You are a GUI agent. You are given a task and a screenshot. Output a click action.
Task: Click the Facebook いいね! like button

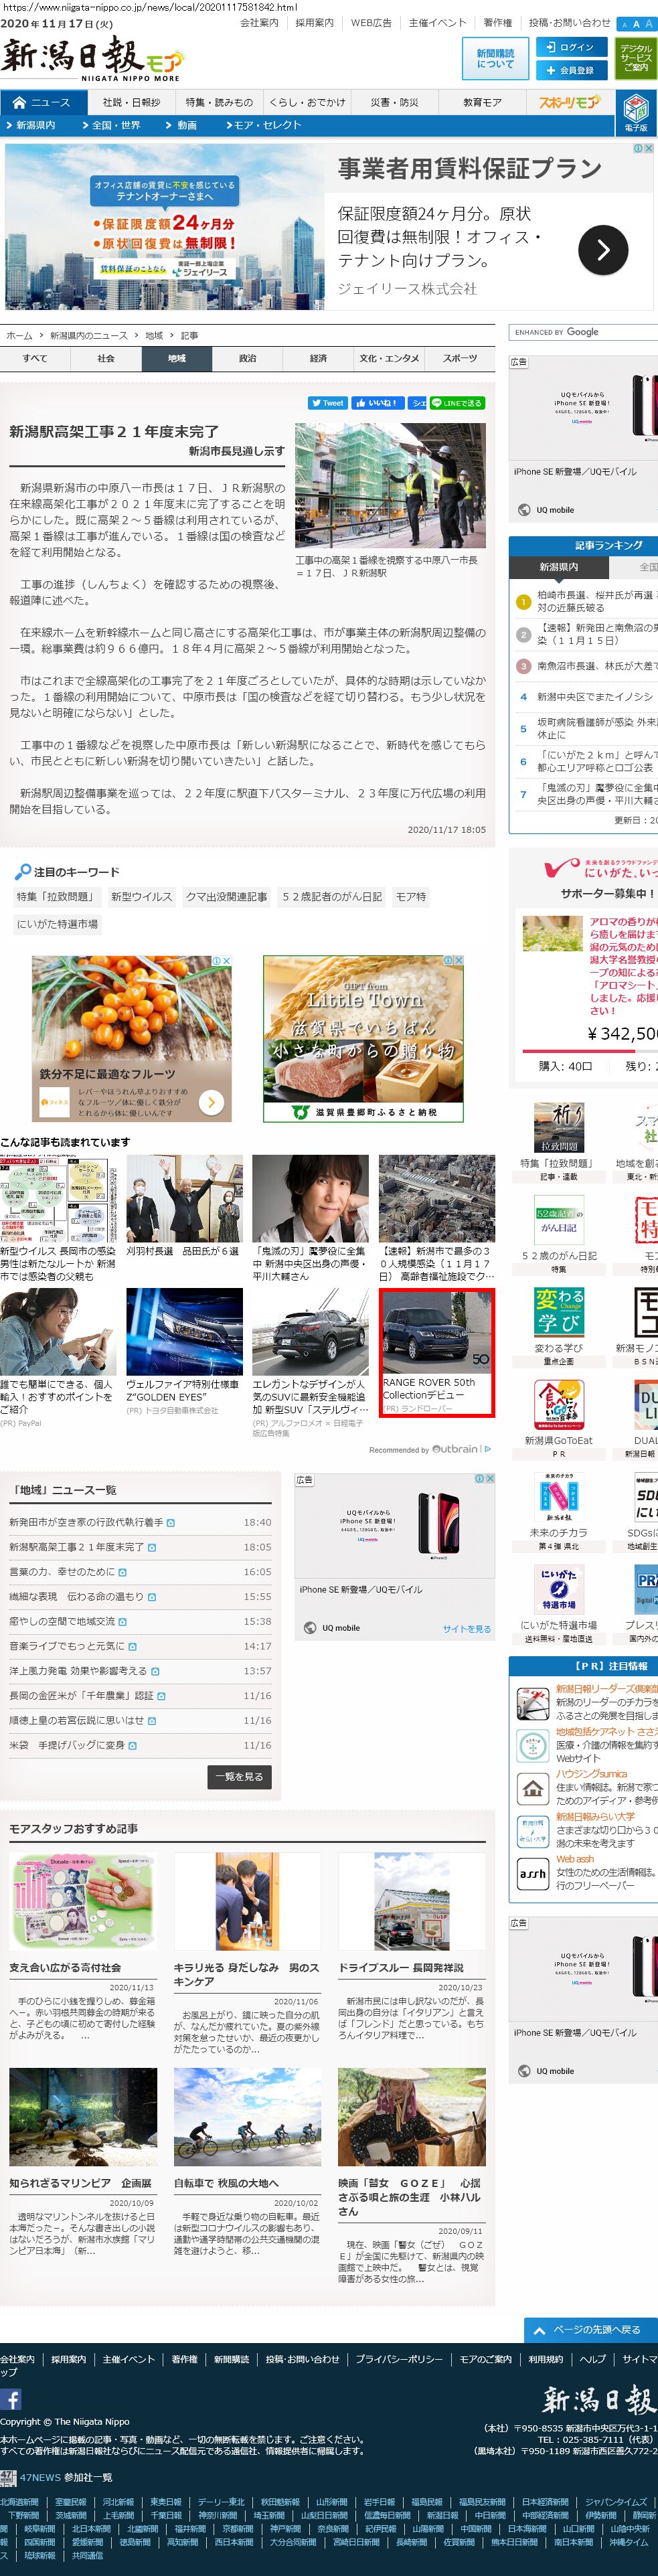[377, 403]
